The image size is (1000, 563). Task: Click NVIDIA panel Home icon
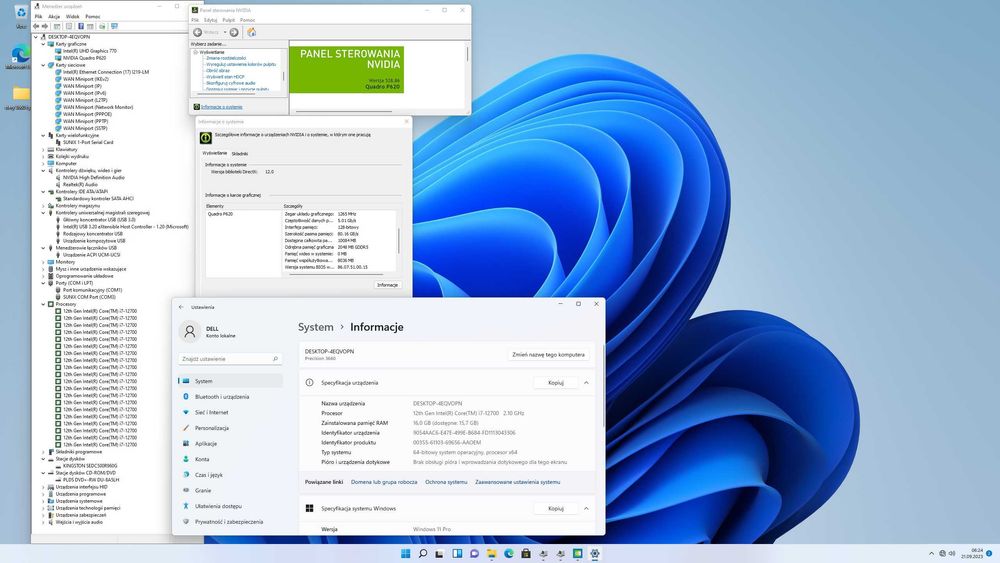click(251, 32)
